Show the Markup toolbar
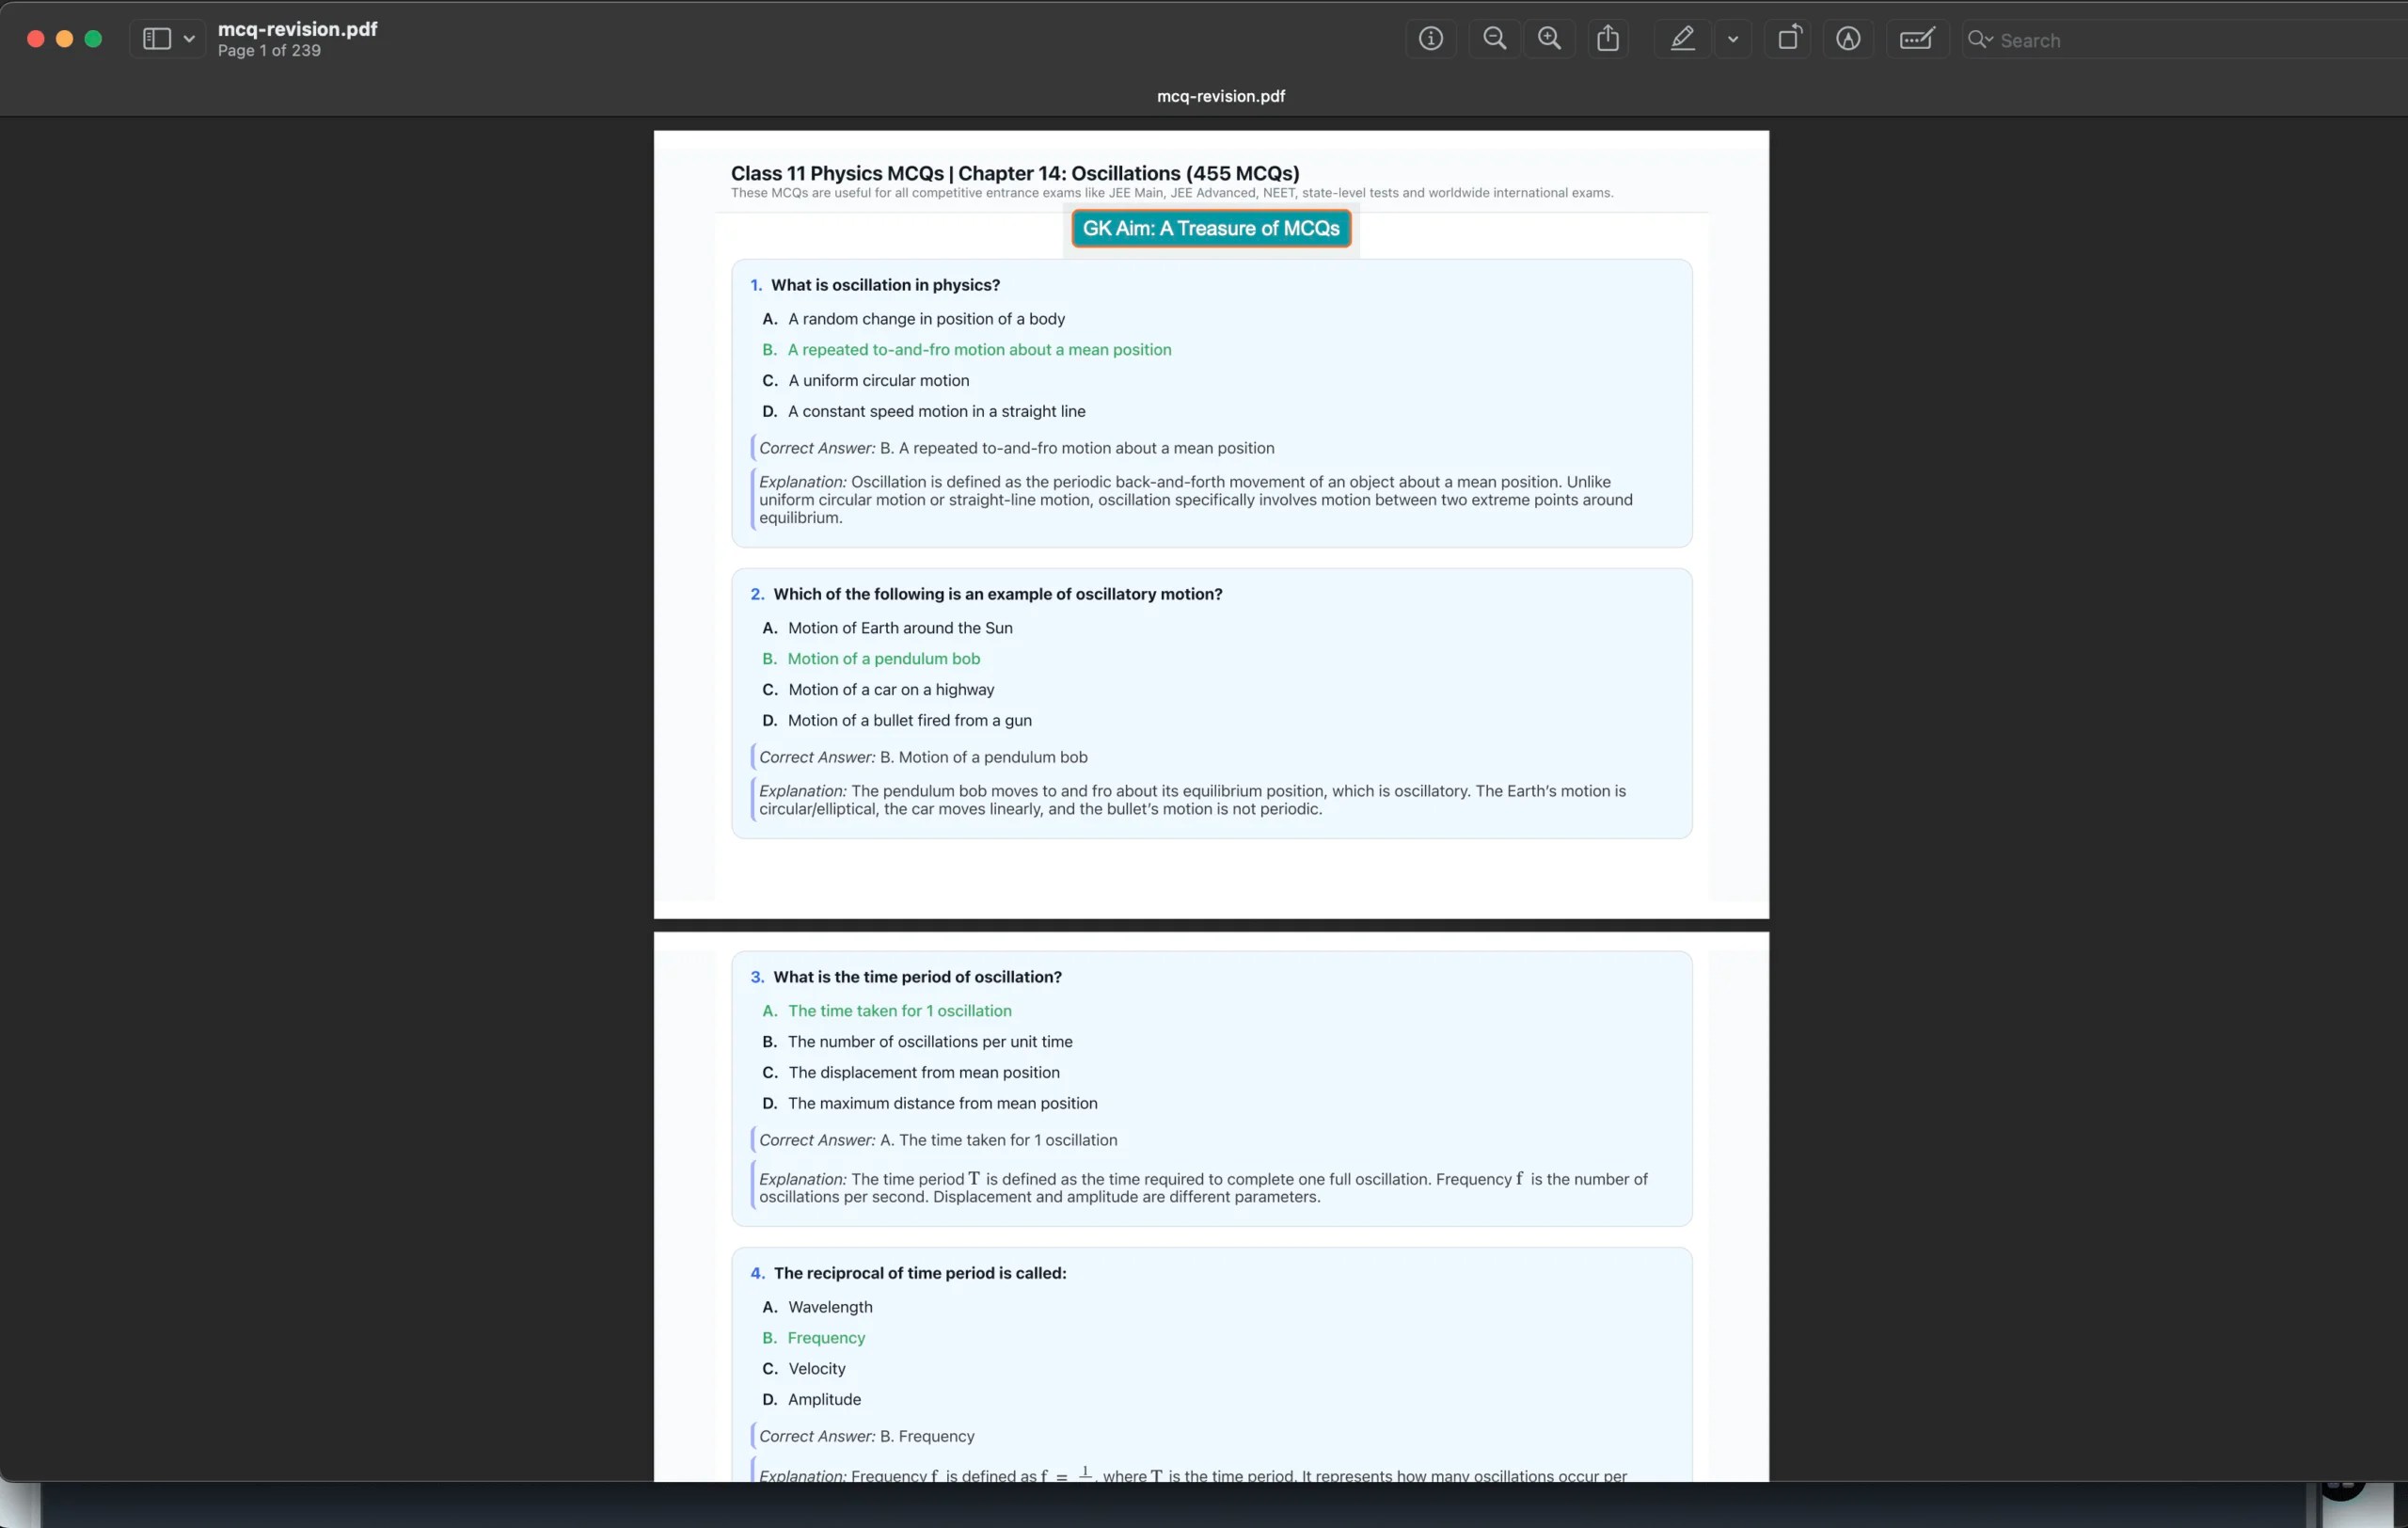 (x=1847, y=39)
